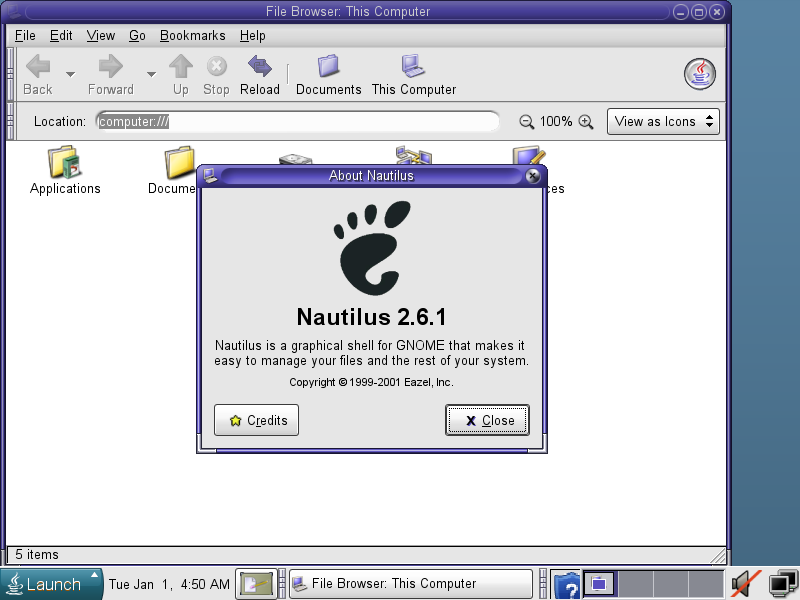The height and width of the screenshot is (600, 800).
Task: Switch to the third workspace
Action: pyautogui.click(x=670, y=584)
